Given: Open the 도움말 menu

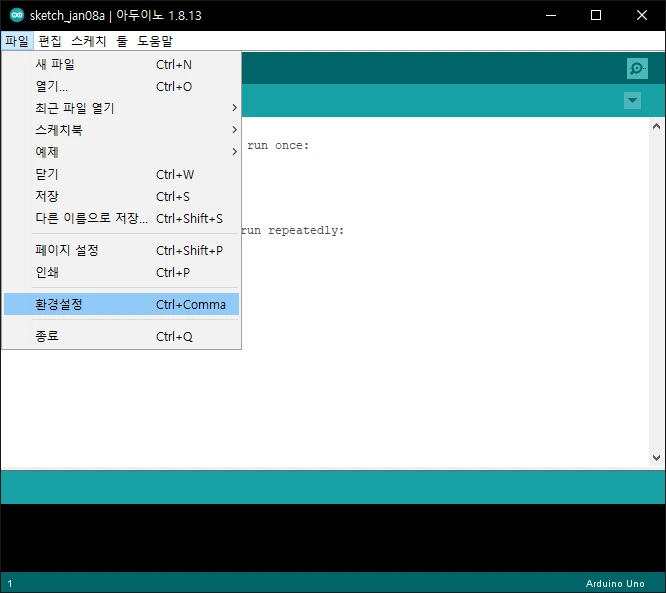Looking at the screenshot, I should [x=155, y=41].
